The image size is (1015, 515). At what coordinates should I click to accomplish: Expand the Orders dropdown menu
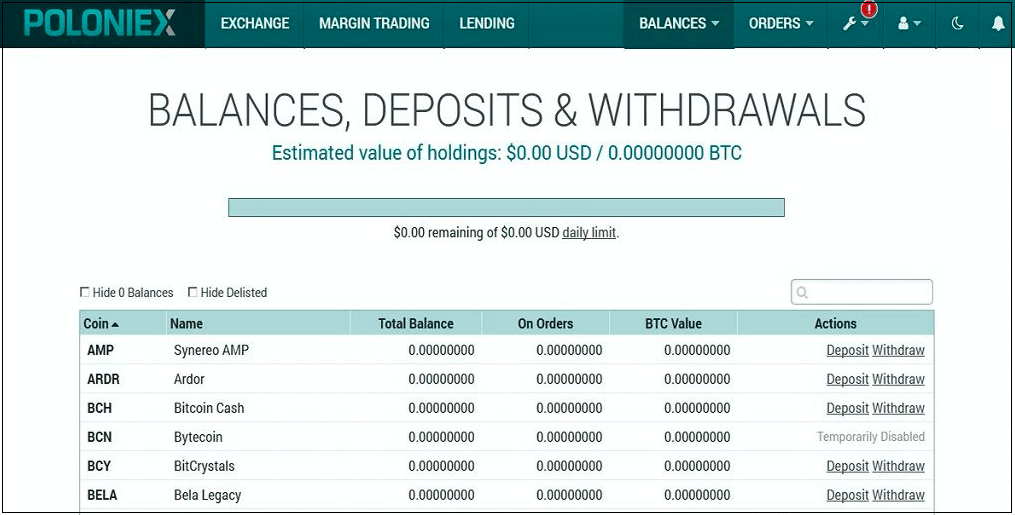[x=781, y=24]
